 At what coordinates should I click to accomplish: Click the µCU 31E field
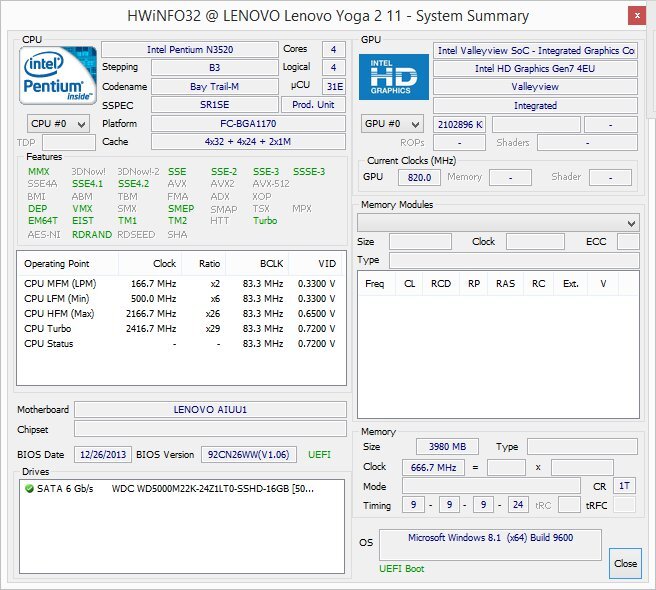pos(334,87)
